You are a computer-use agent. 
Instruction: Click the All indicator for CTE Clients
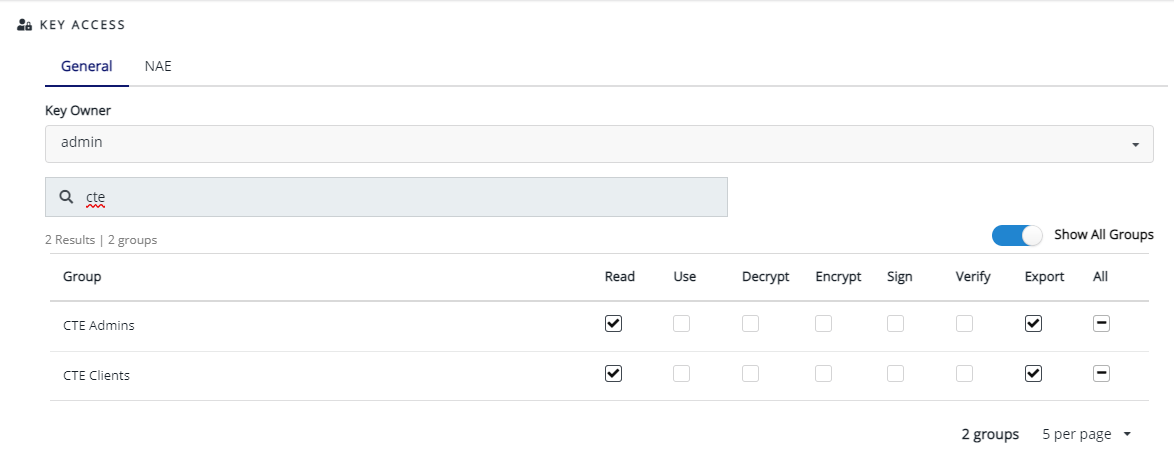pos(1101,373)
